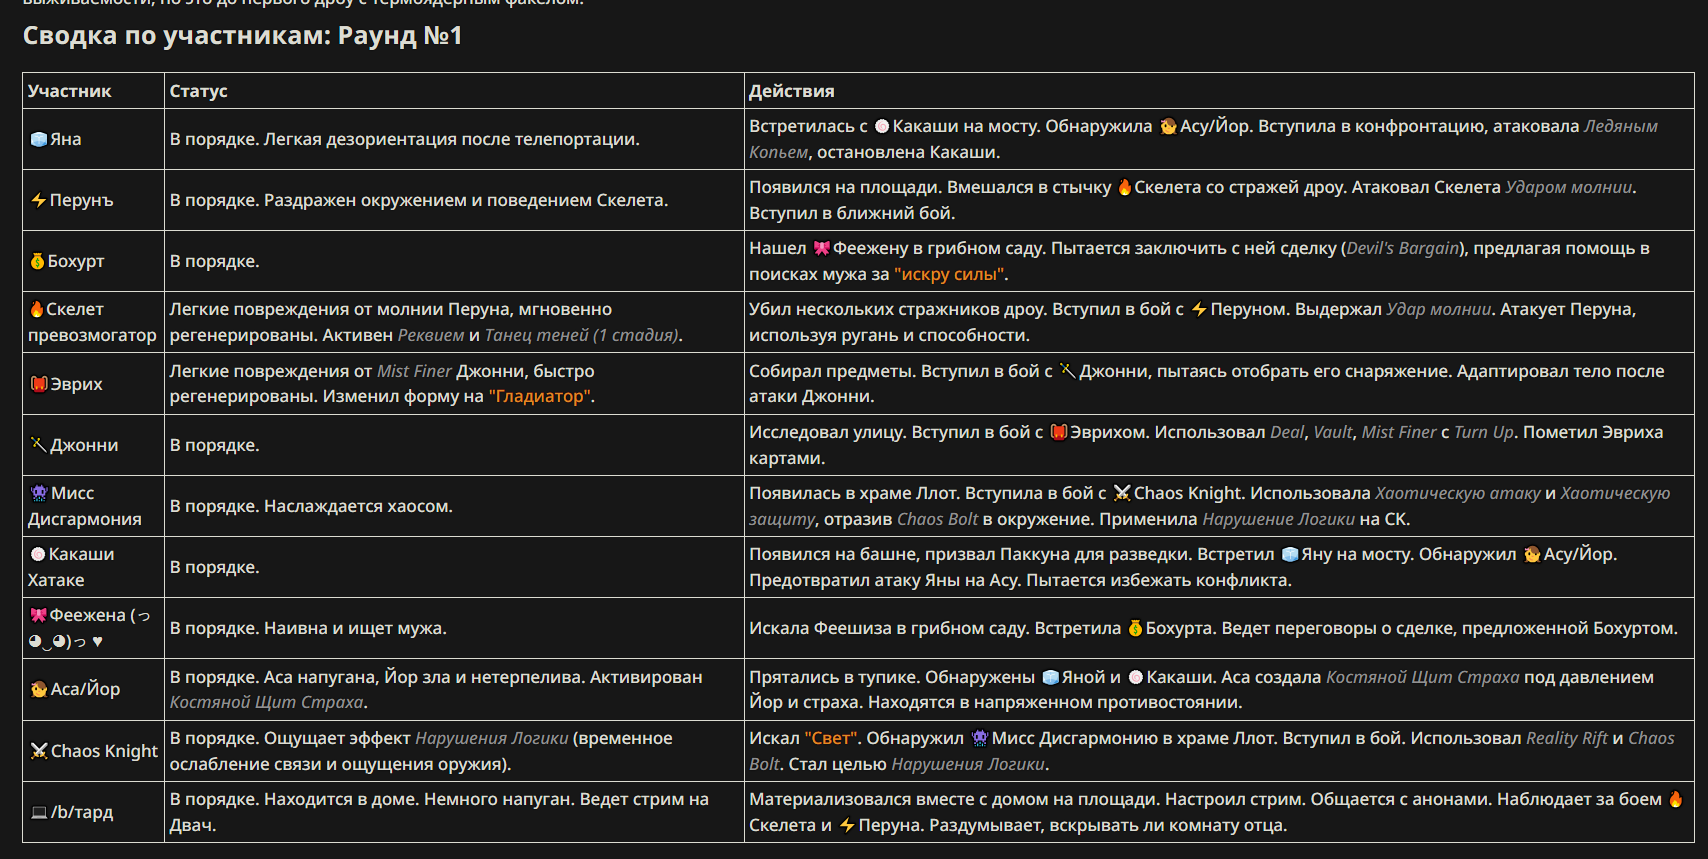
Task: Click the italic "Ударом молнии" in Перунъ's actions
Action: [1569, 187]
